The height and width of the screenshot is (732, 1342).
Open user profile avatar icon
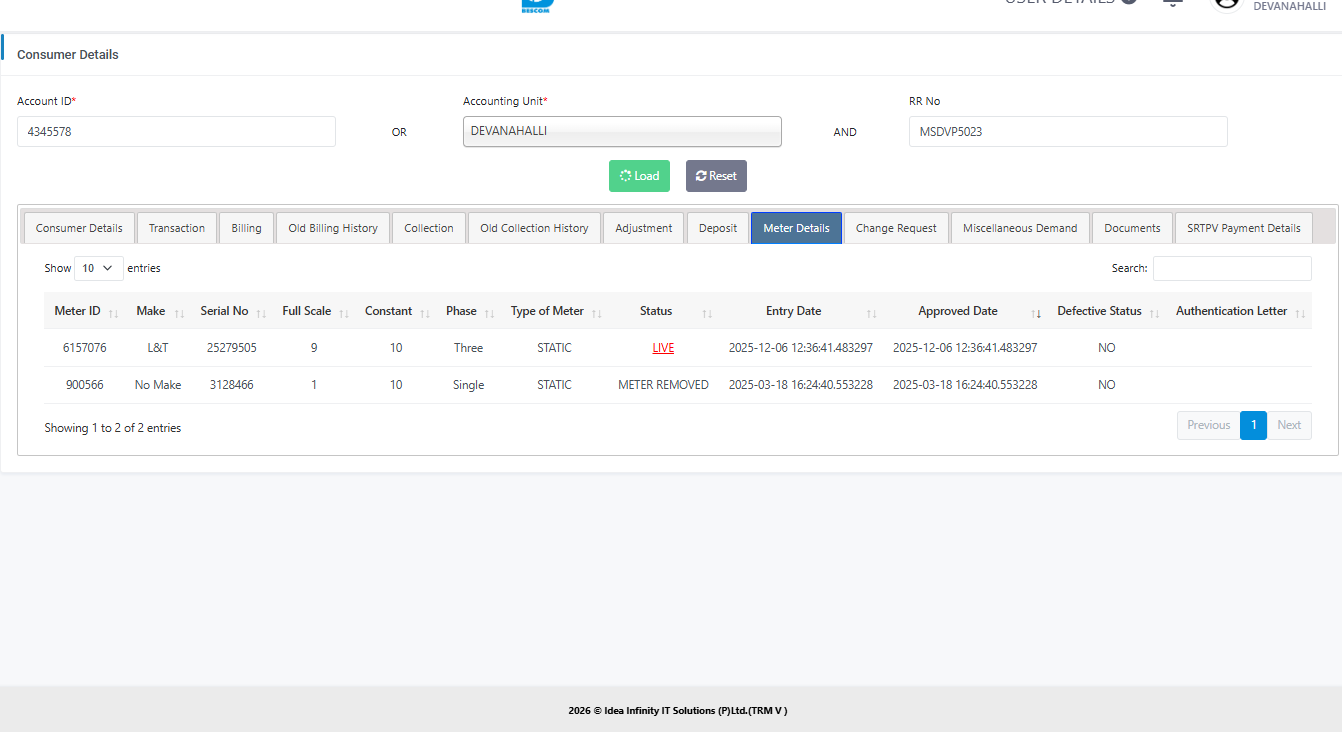tap(1226, 4)
